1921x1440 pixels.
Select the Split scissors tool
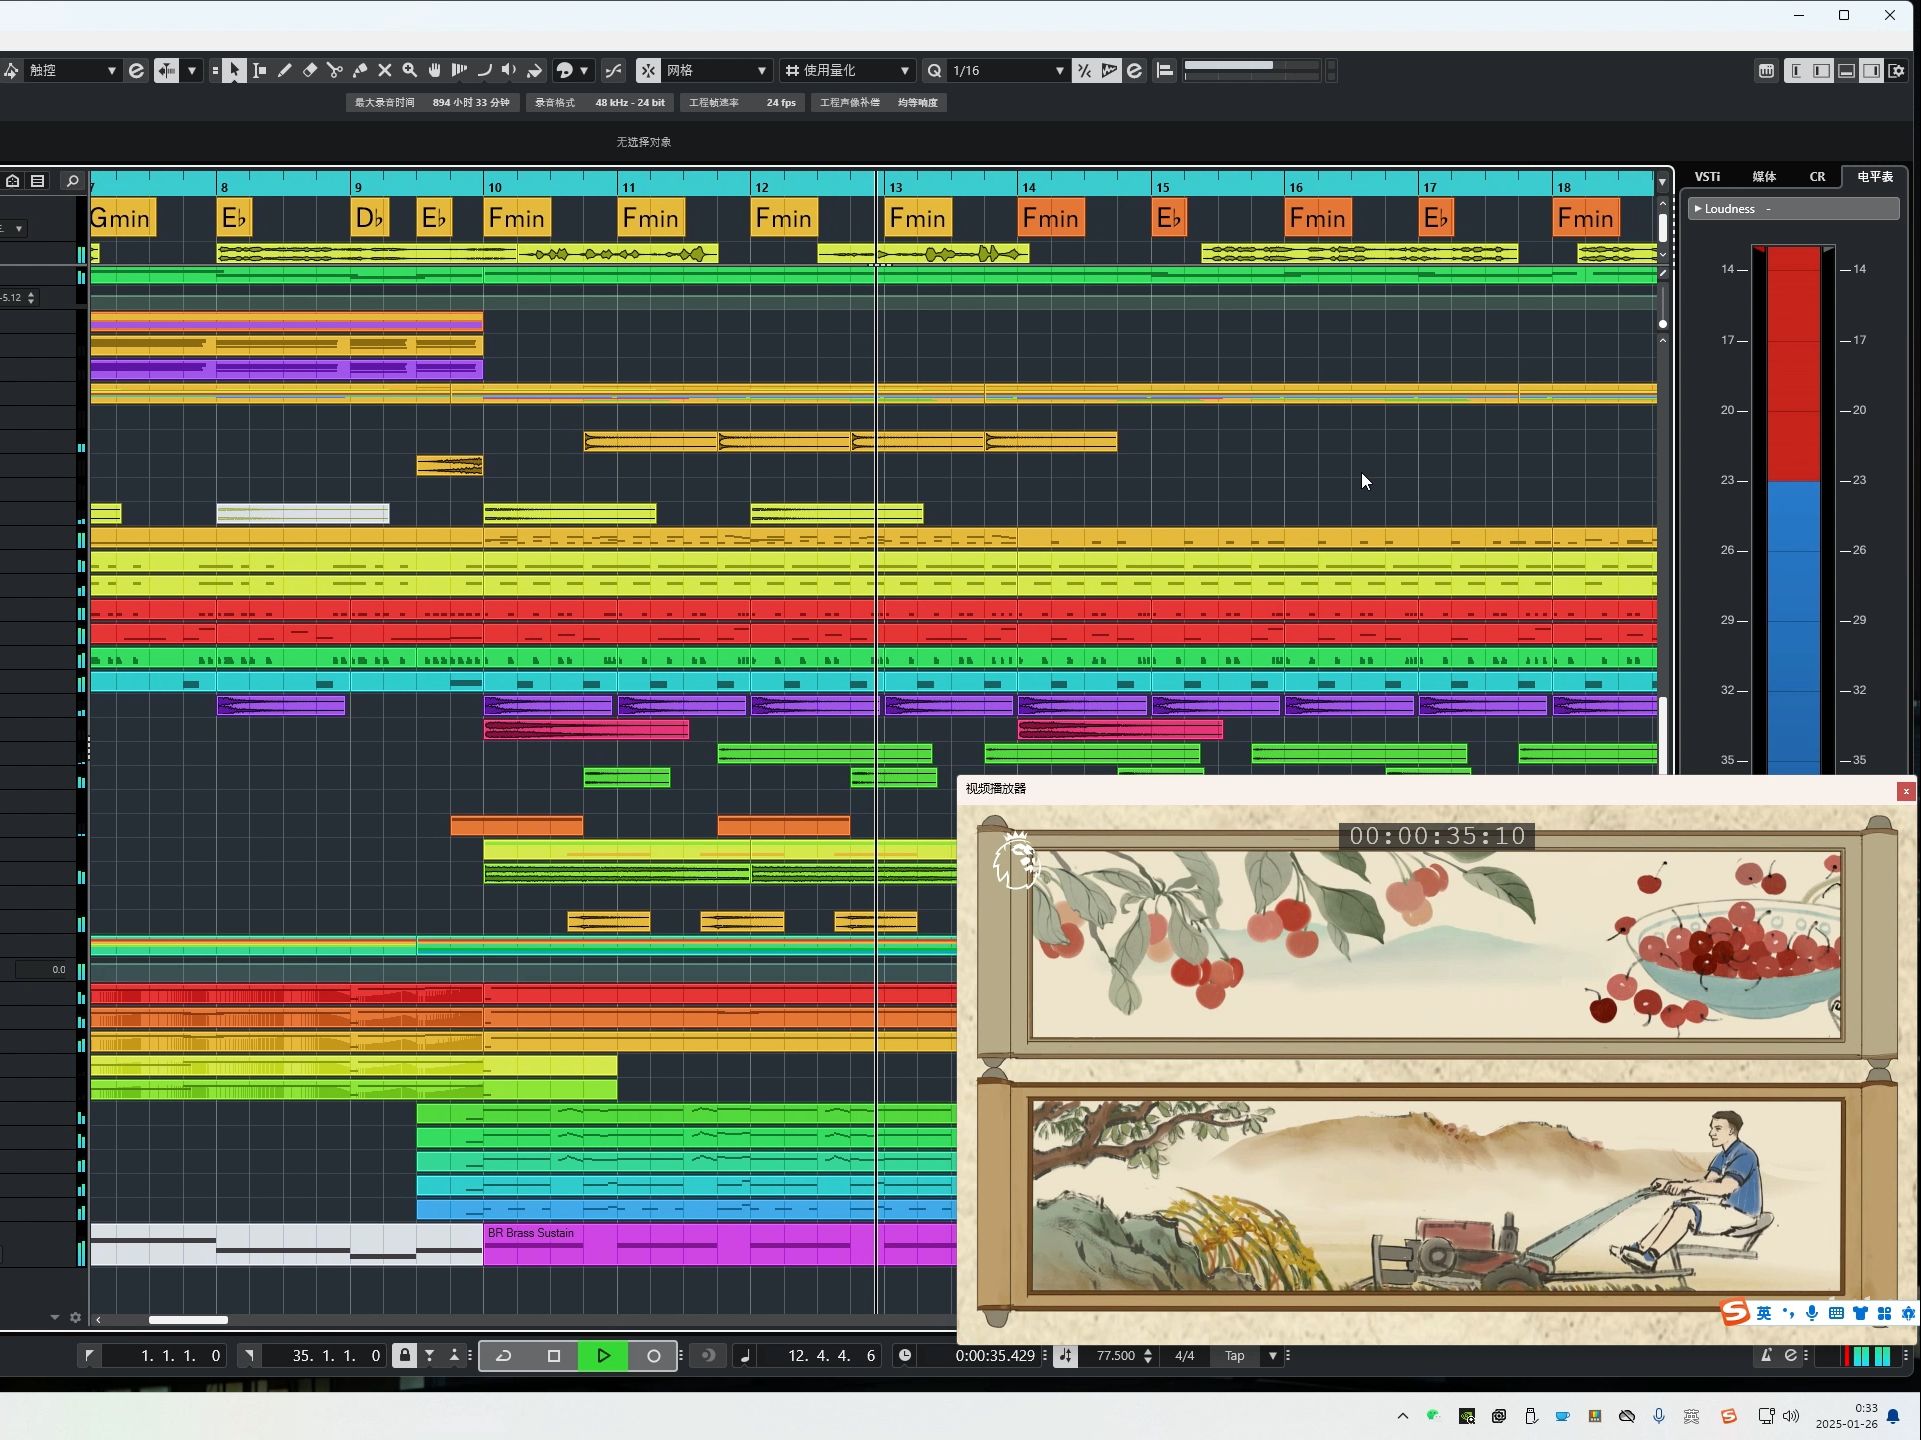click(335, 70)
